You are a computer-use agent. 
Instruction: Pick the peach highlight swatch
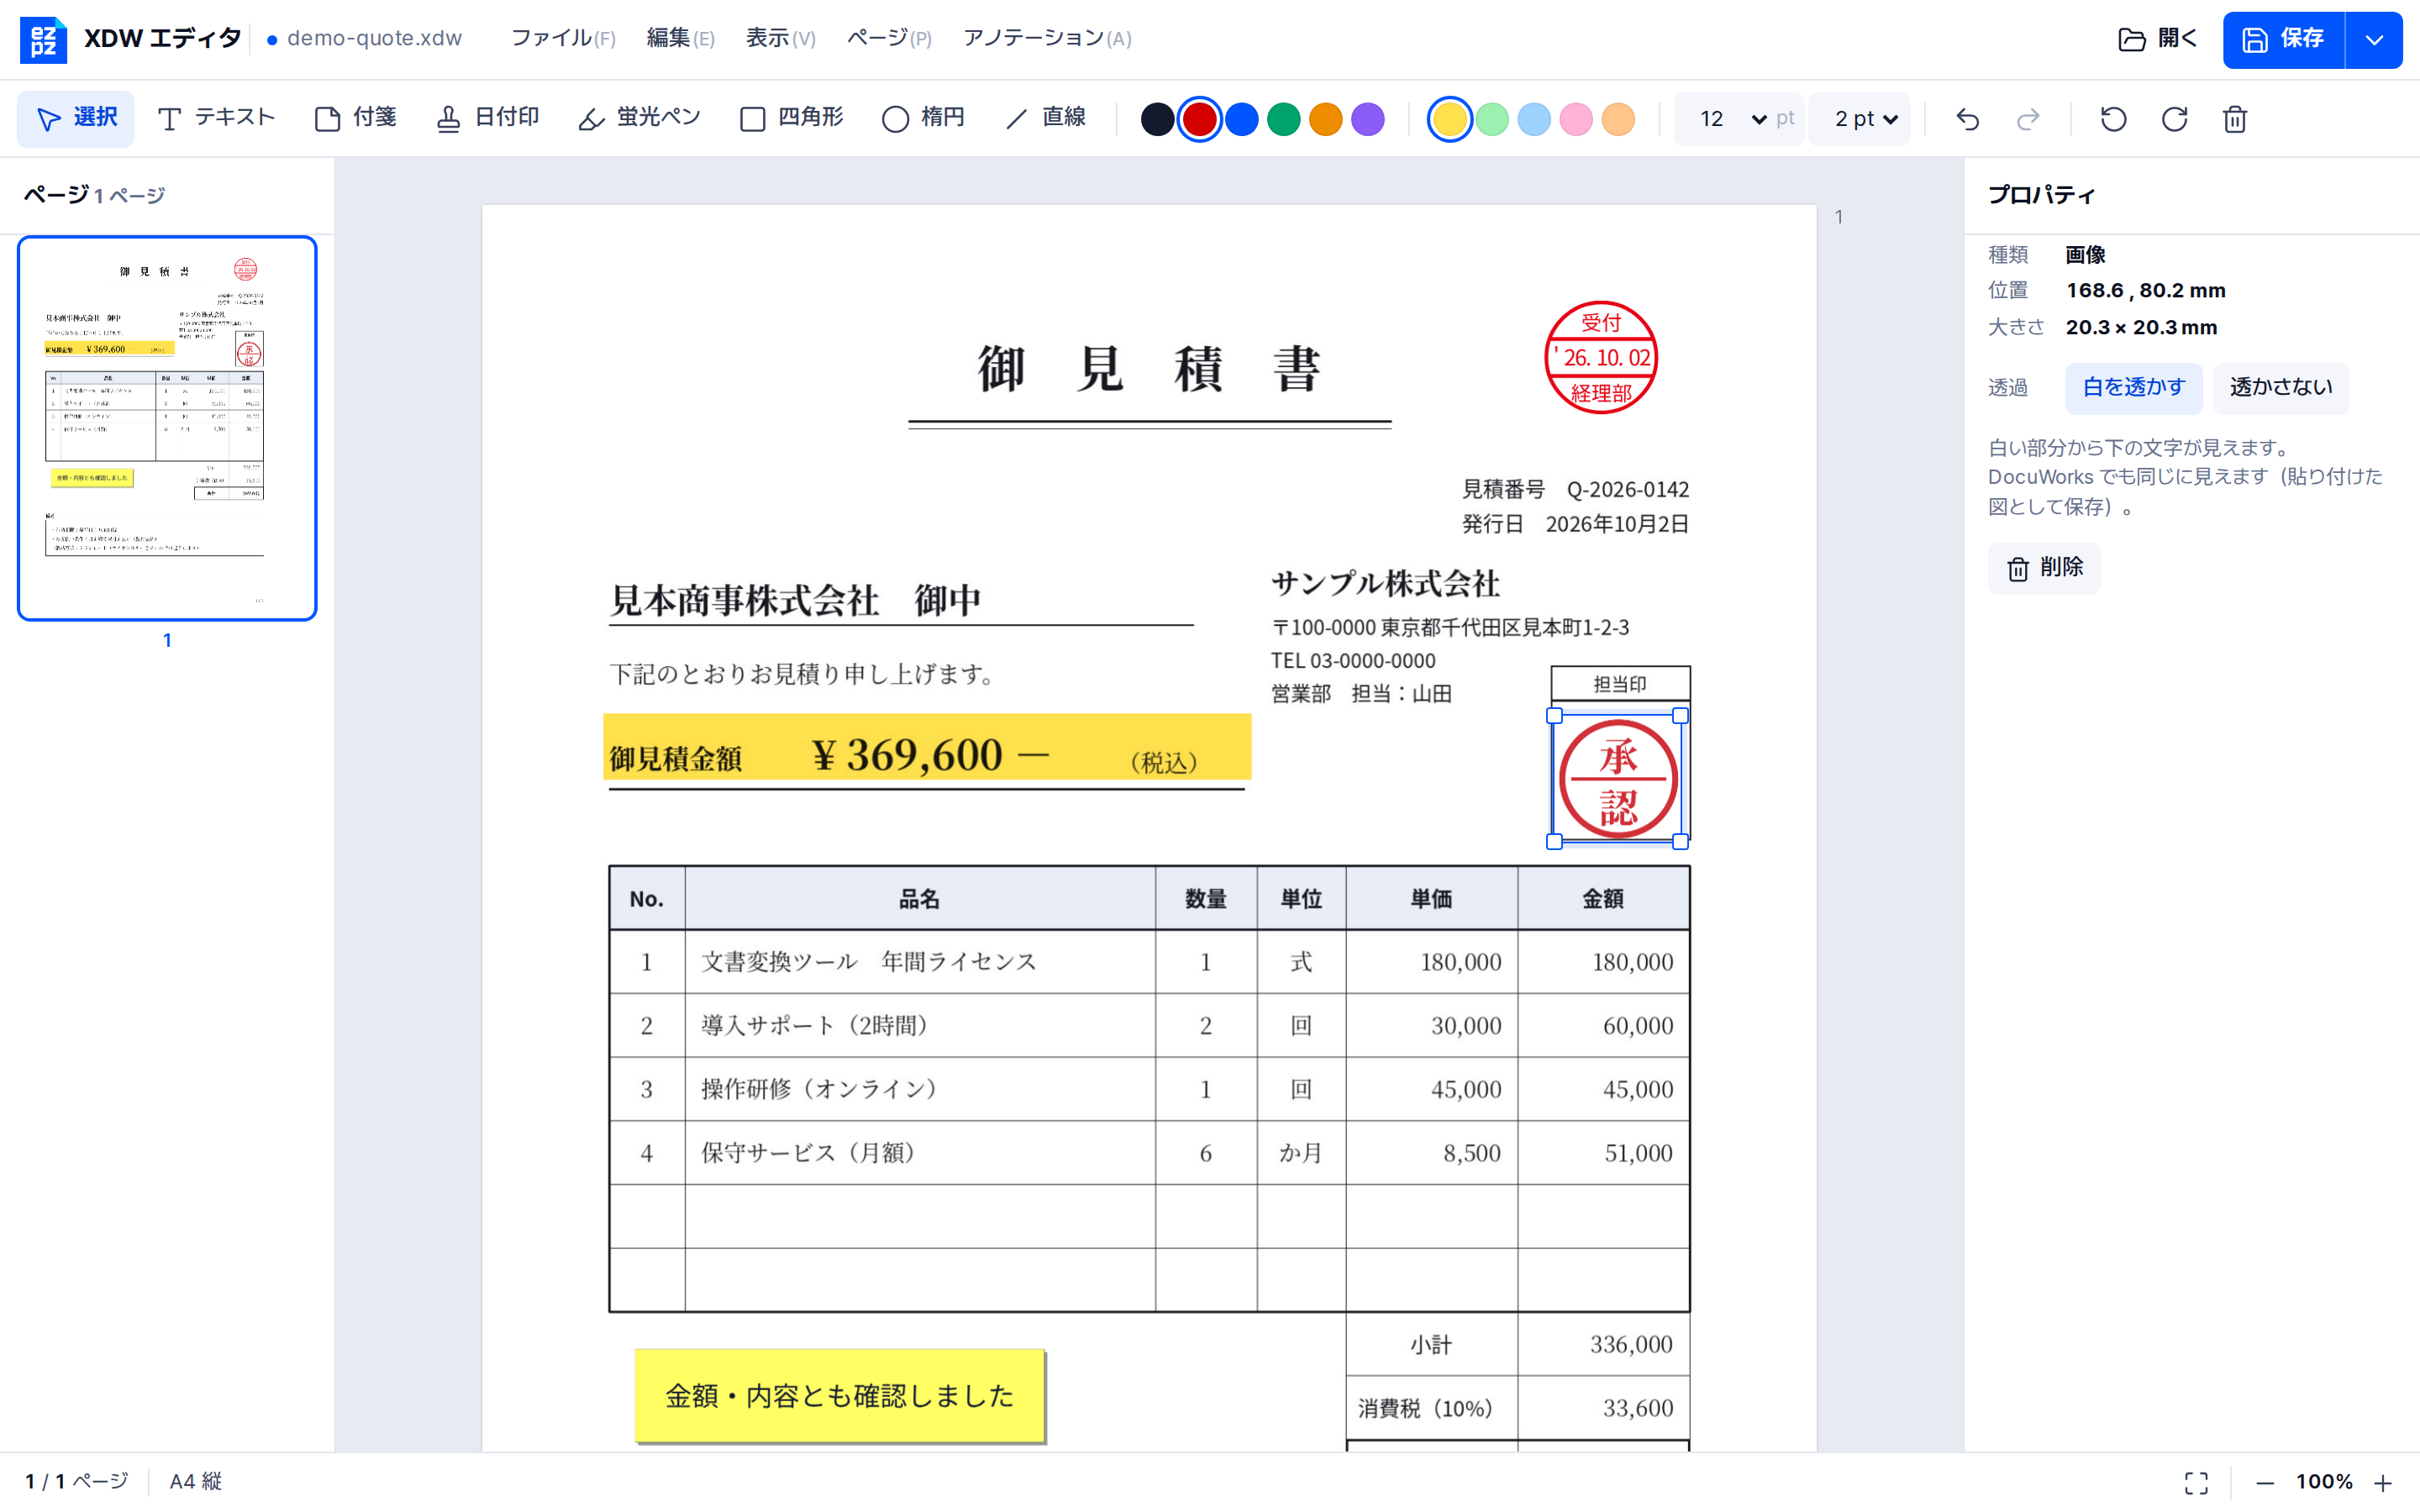tap(1617, 119)
